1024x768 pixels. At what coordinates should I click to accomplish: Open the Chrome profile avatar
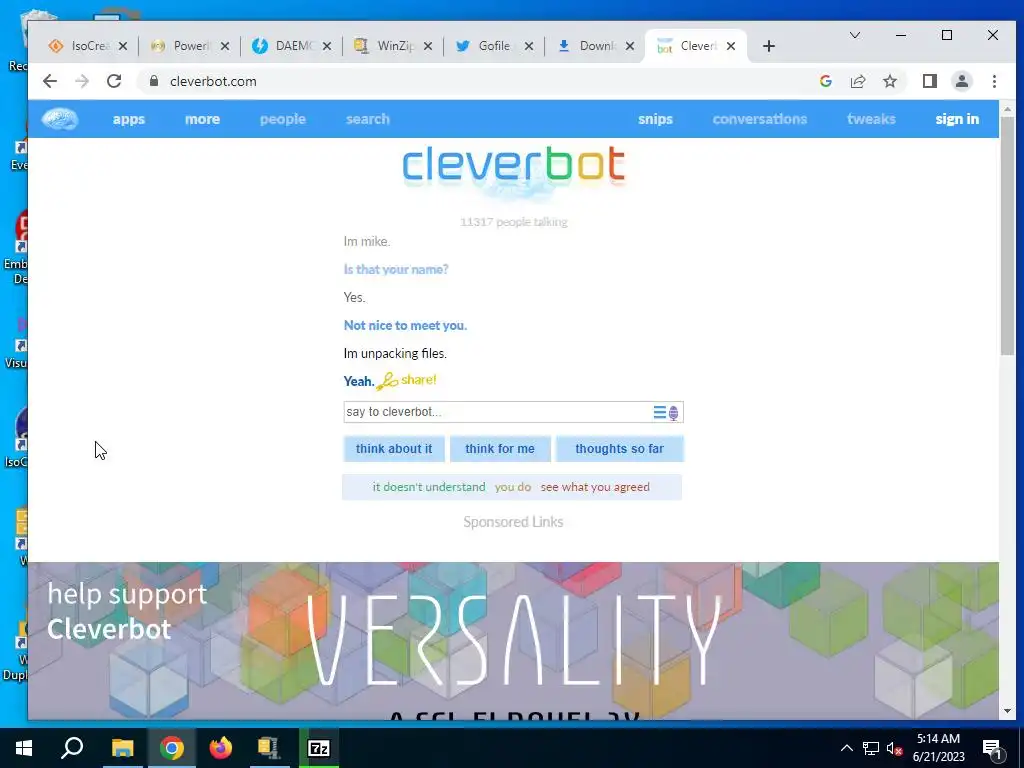click(961, 81)
